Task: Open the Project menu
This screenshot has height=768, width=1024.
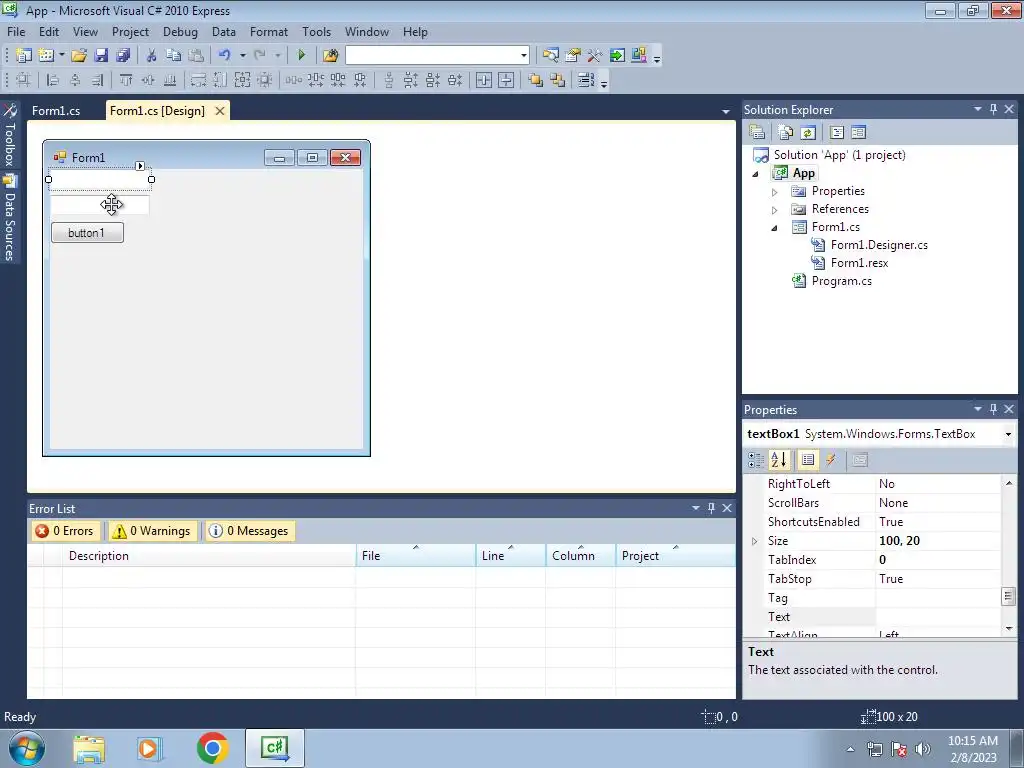Action: tap(130, 32)
